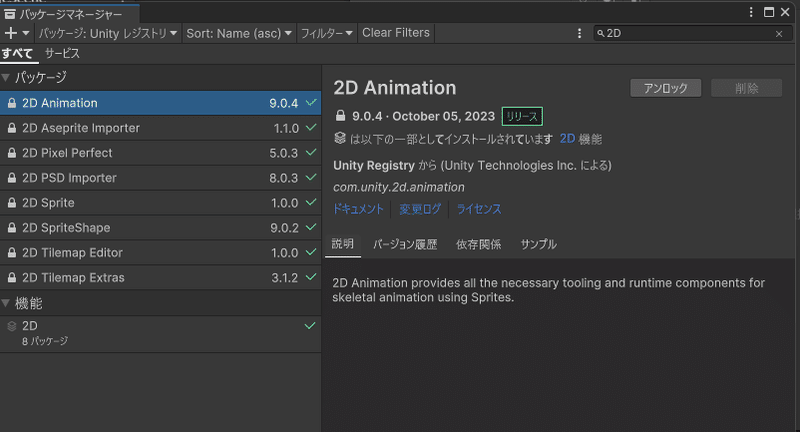Click the installed checkmark on 2D feature row
This screenshot has height=432, width=800.
click(x=310, y=325)
